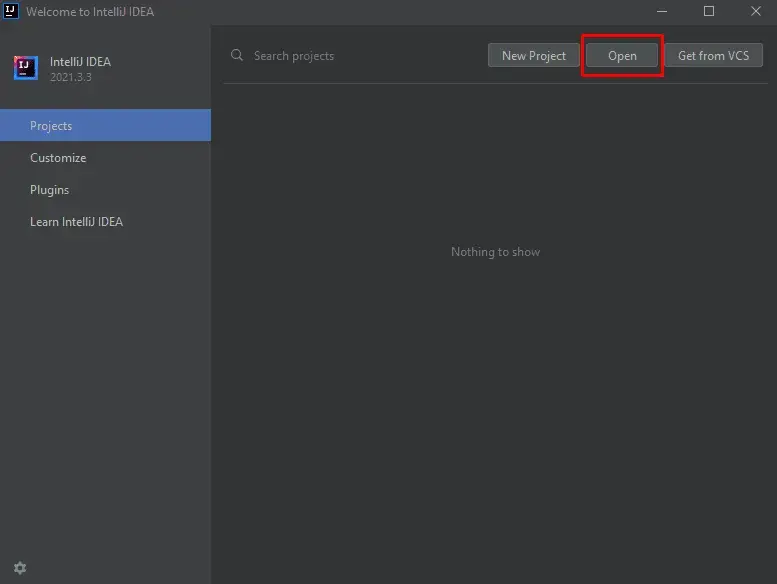Click the magnifier icon beside Search projects
The image size is (777, 584).
tap(237, 56)
